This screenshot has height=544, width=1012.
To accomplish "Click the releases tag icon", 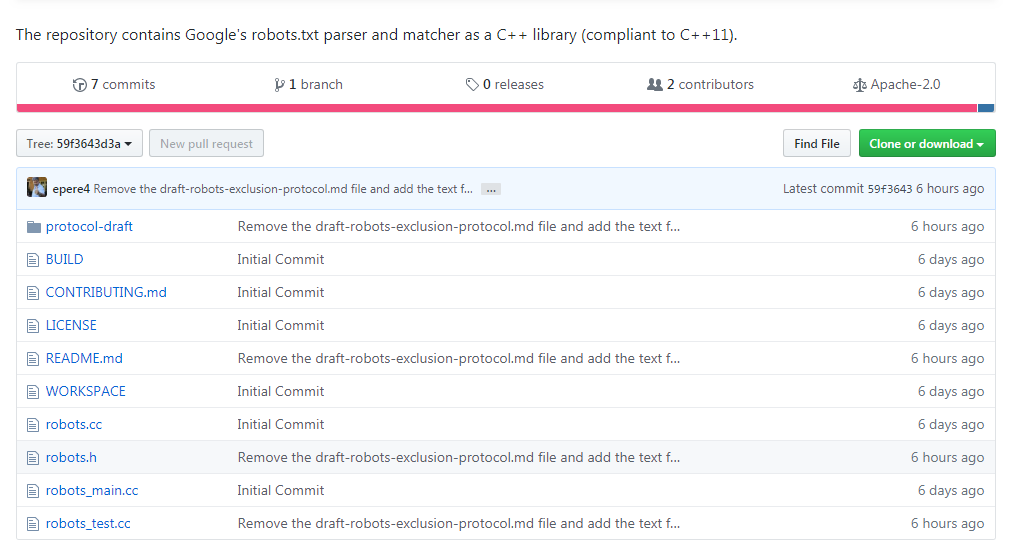I will pyautogui.click(x=472, y=85).
